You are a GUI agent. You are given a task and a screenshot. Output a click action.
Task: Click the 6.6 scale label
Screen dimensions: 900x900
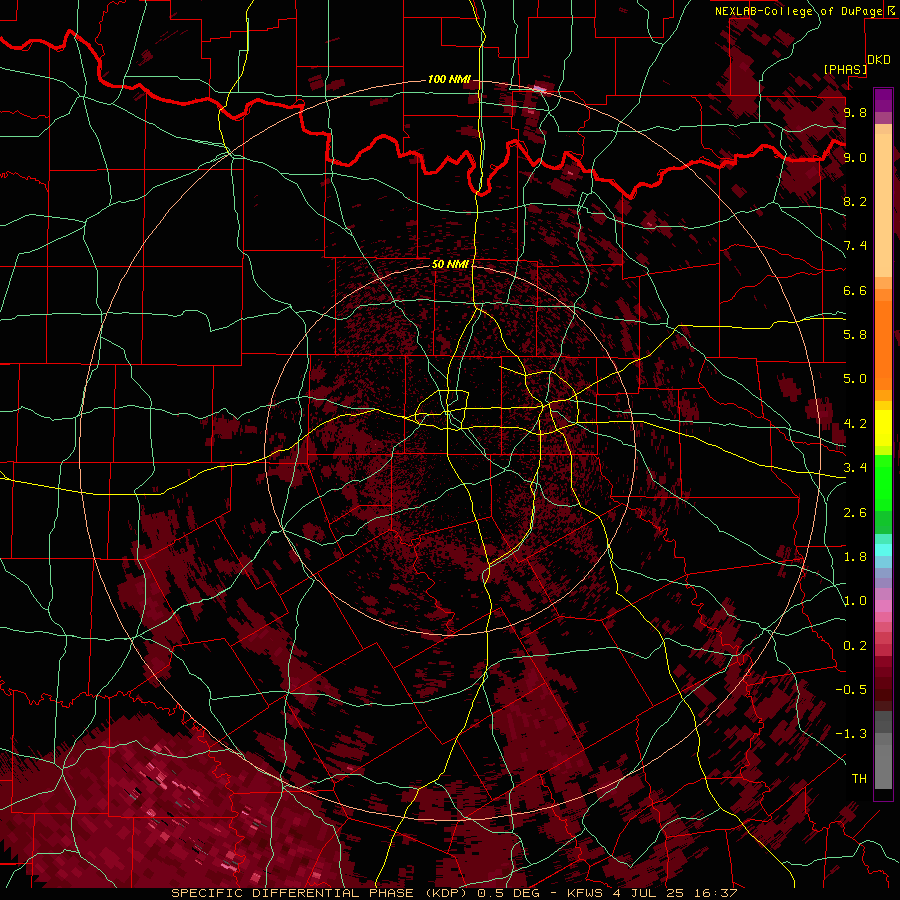tap(855, 290)
